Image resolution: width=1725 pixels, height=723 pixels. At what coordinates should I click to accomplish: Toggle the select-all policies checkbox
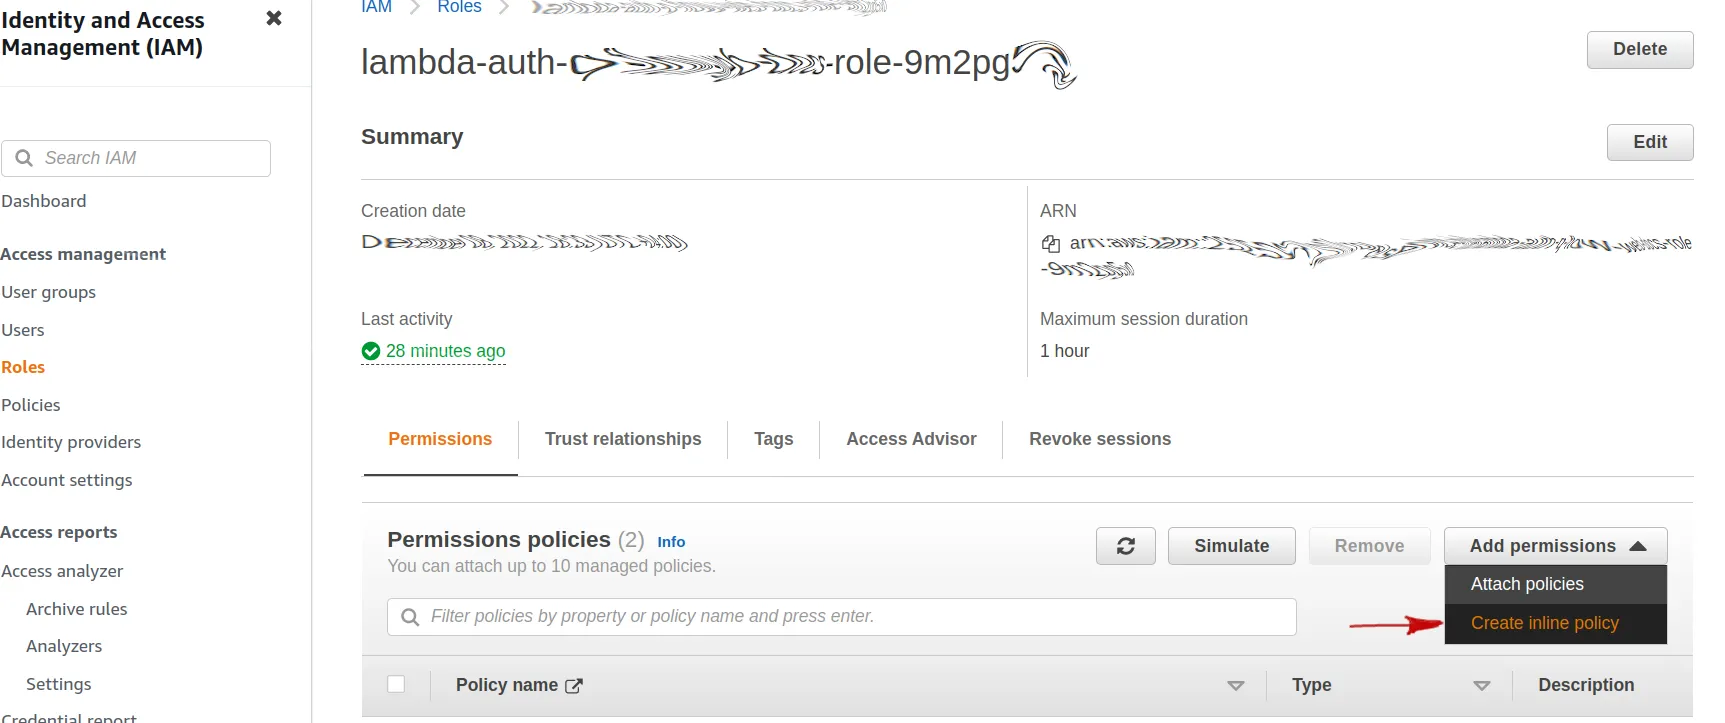coord(396,684)
